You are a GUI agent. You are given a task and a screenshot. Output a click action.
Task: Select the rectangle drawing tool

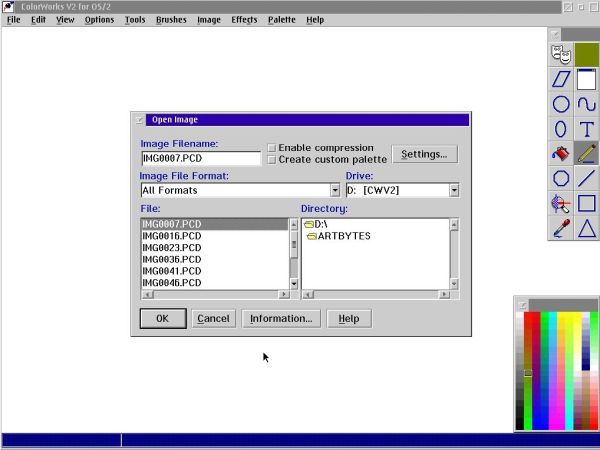[x=586, y=203]
